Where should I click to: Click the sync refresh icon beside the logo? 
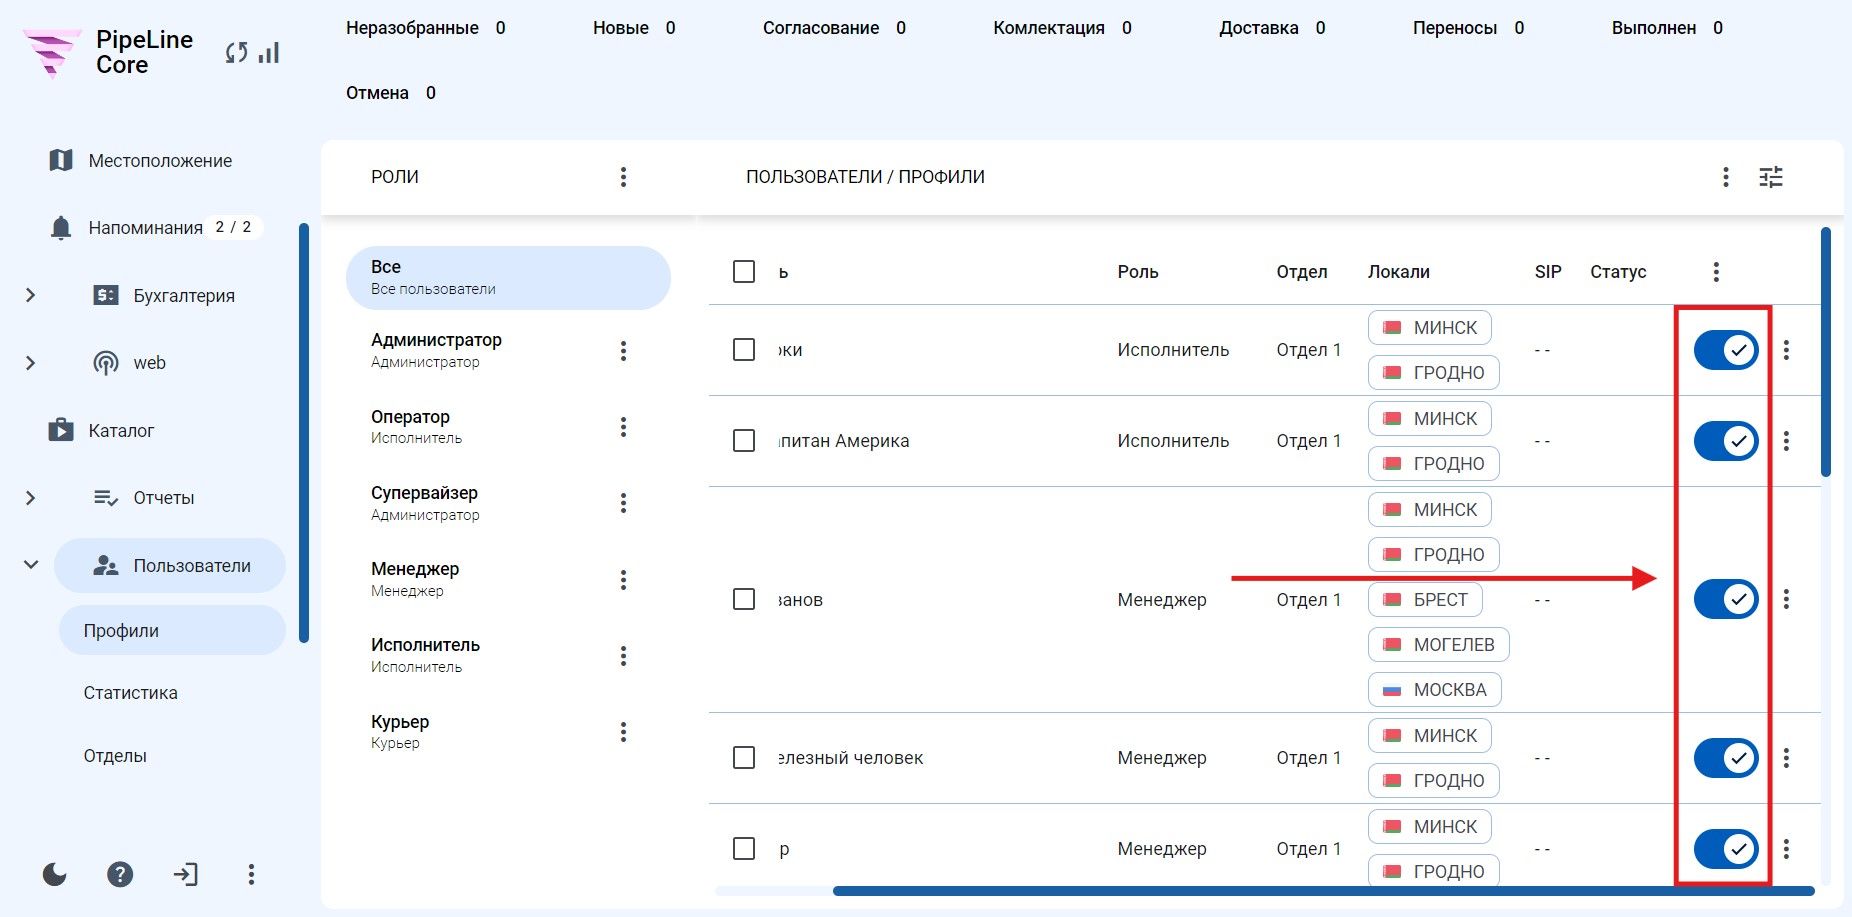(x=236, y=53)
